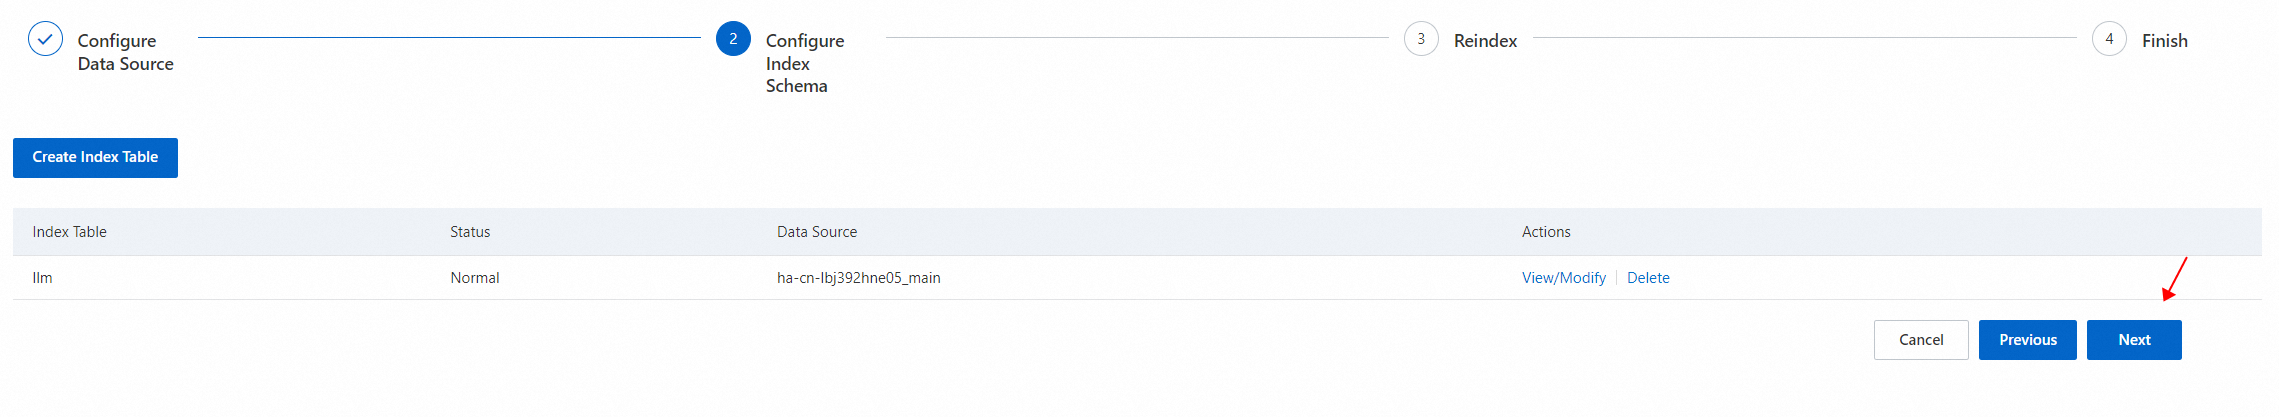The image size is (2279, 417).
Task: Go back with the Previous button
Action: pos(2027,340)
